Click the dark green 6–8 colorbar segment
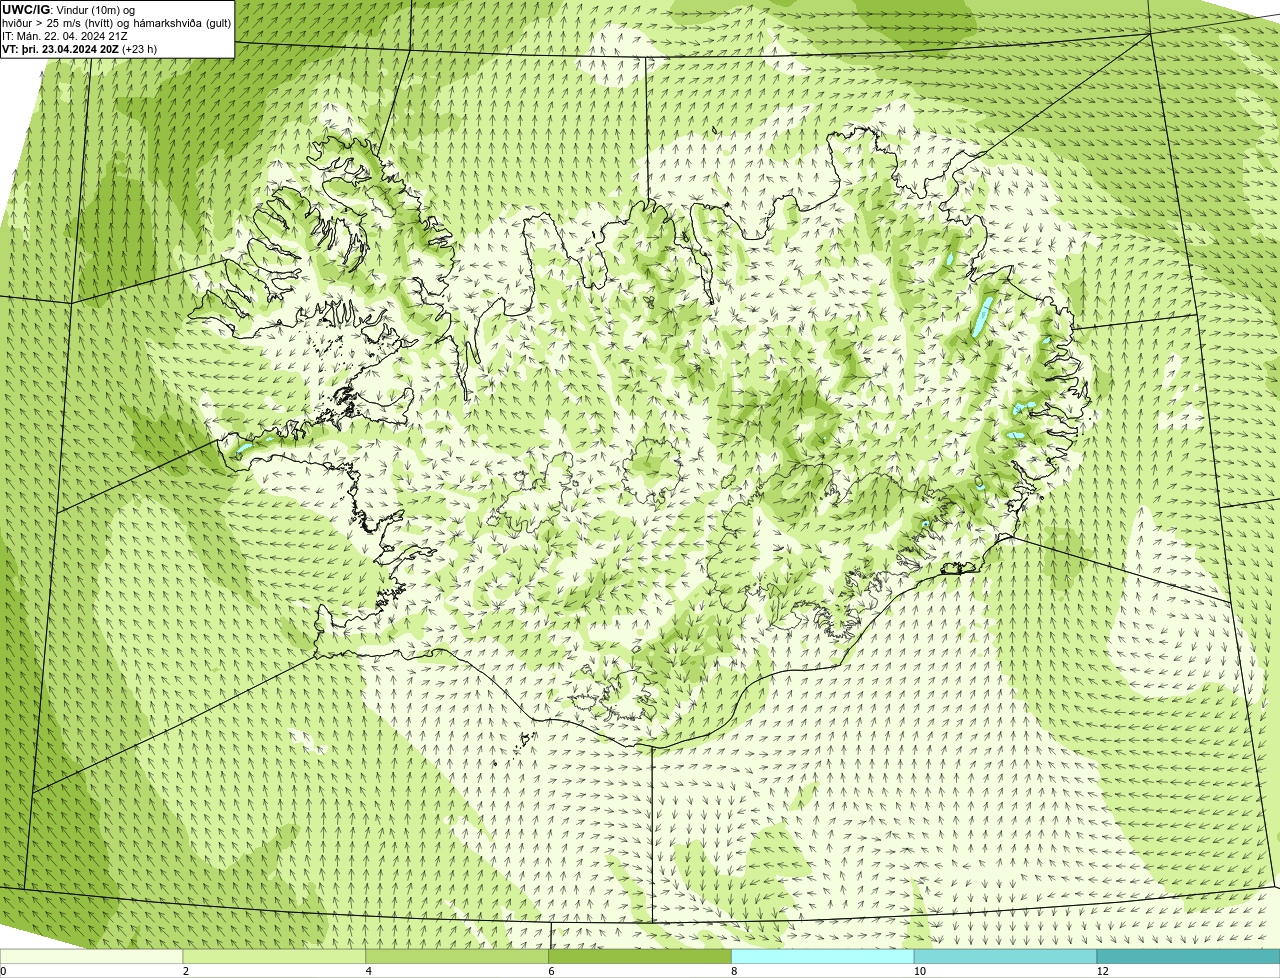The image size is (1280, 978). (640, 957)
